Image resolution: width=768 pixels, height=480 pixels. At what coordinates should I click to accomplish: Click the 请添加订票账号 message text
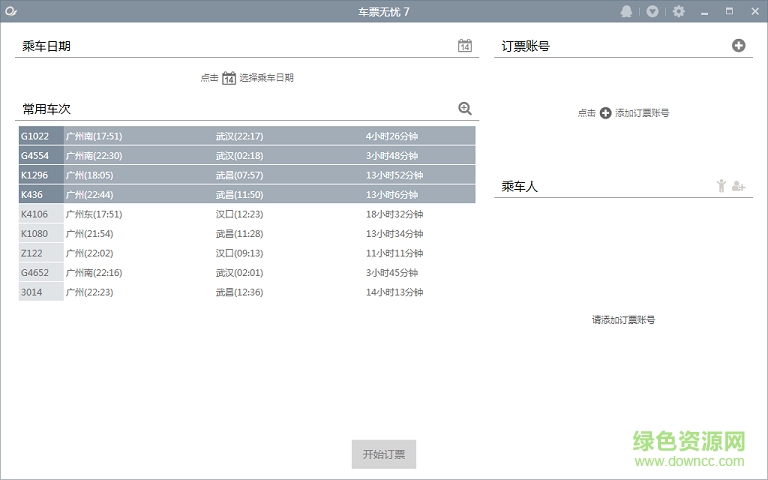[624, 320]
